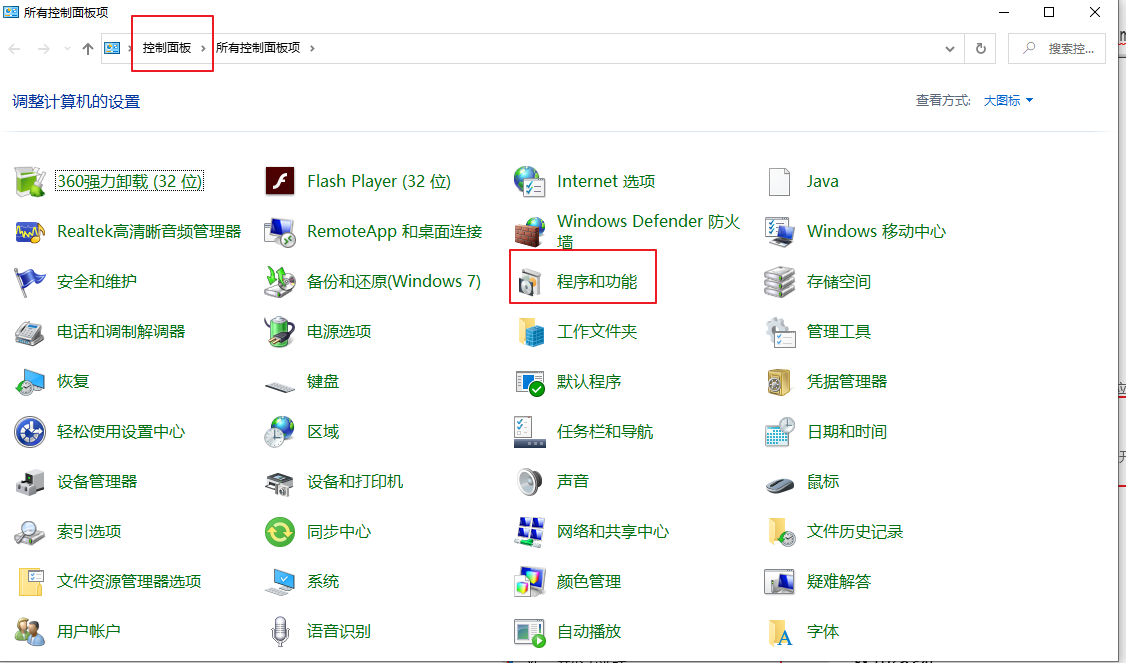Open the 360强力卸载 (32 位) icon
The image size is (1126, 663).
[x=30, y=181]
